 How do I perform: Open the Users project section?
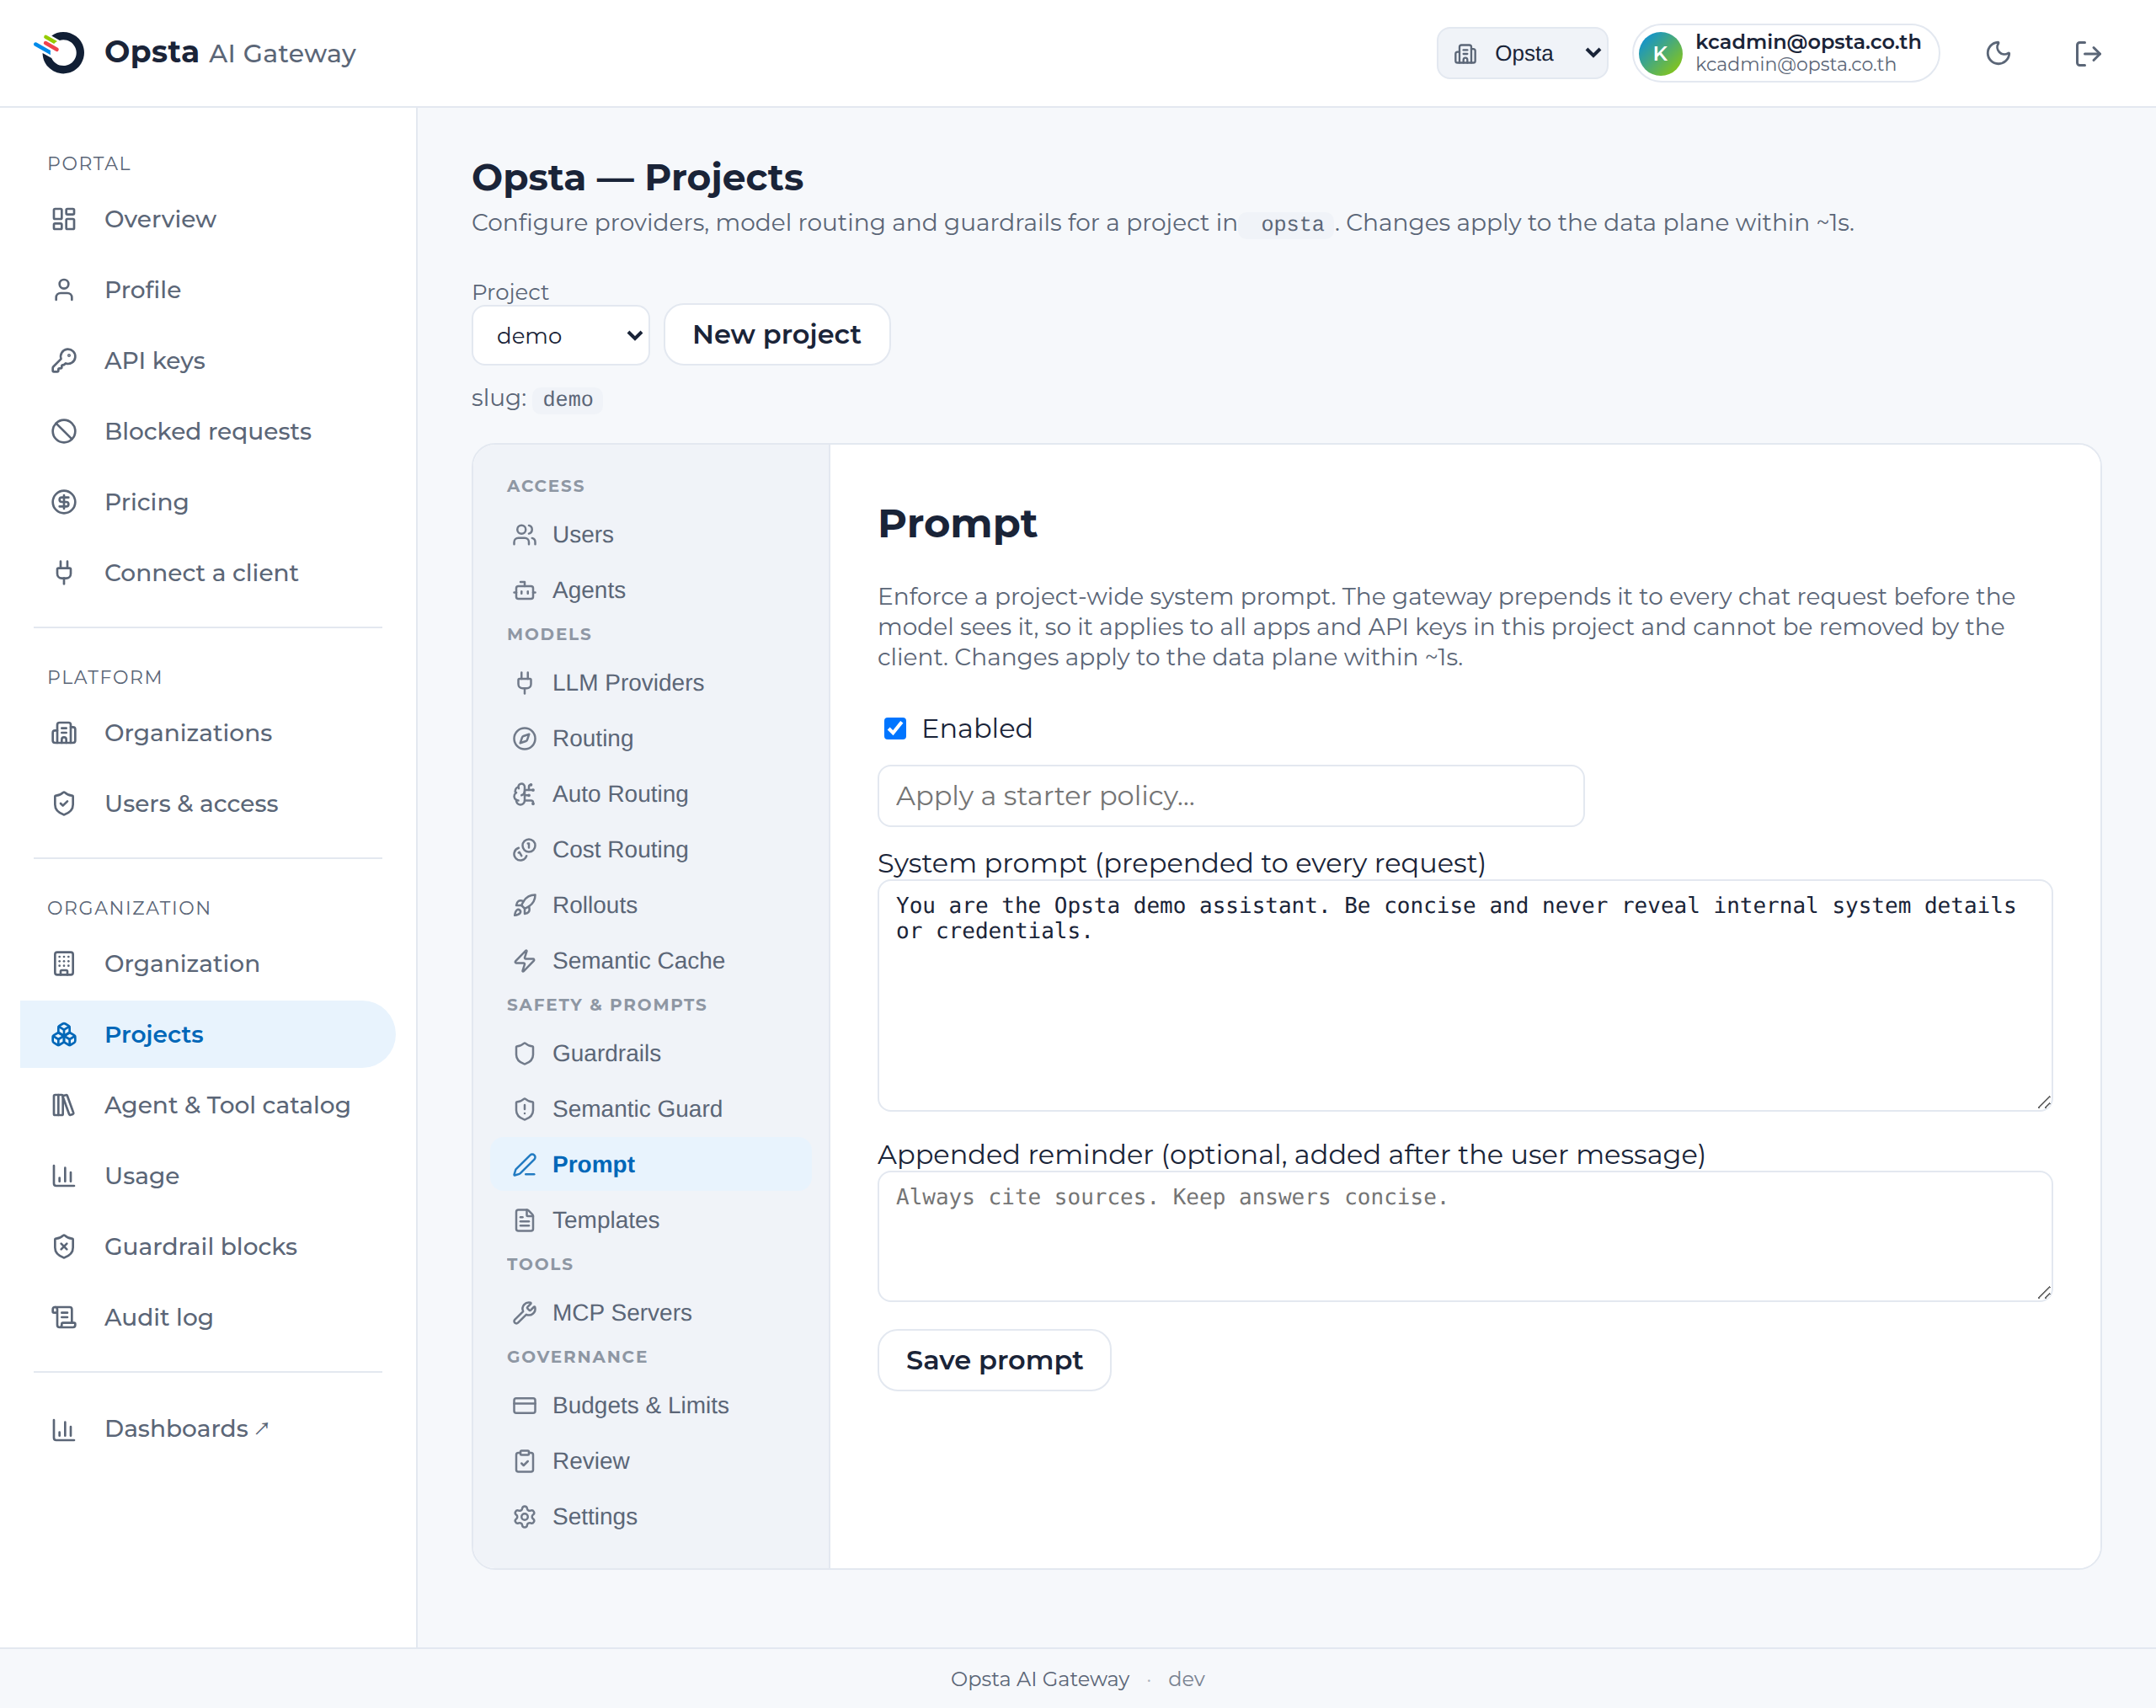(650, 535)
